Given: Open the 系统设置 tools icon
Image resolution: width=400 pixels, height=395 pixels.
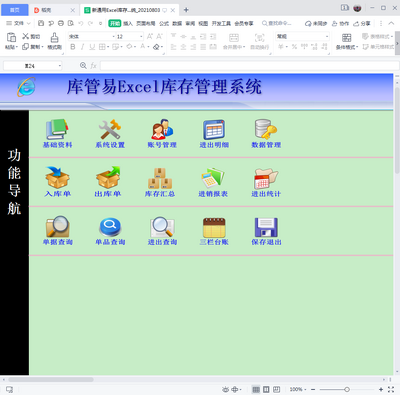Looking at the screenshot, I should (x=110, y=129).
